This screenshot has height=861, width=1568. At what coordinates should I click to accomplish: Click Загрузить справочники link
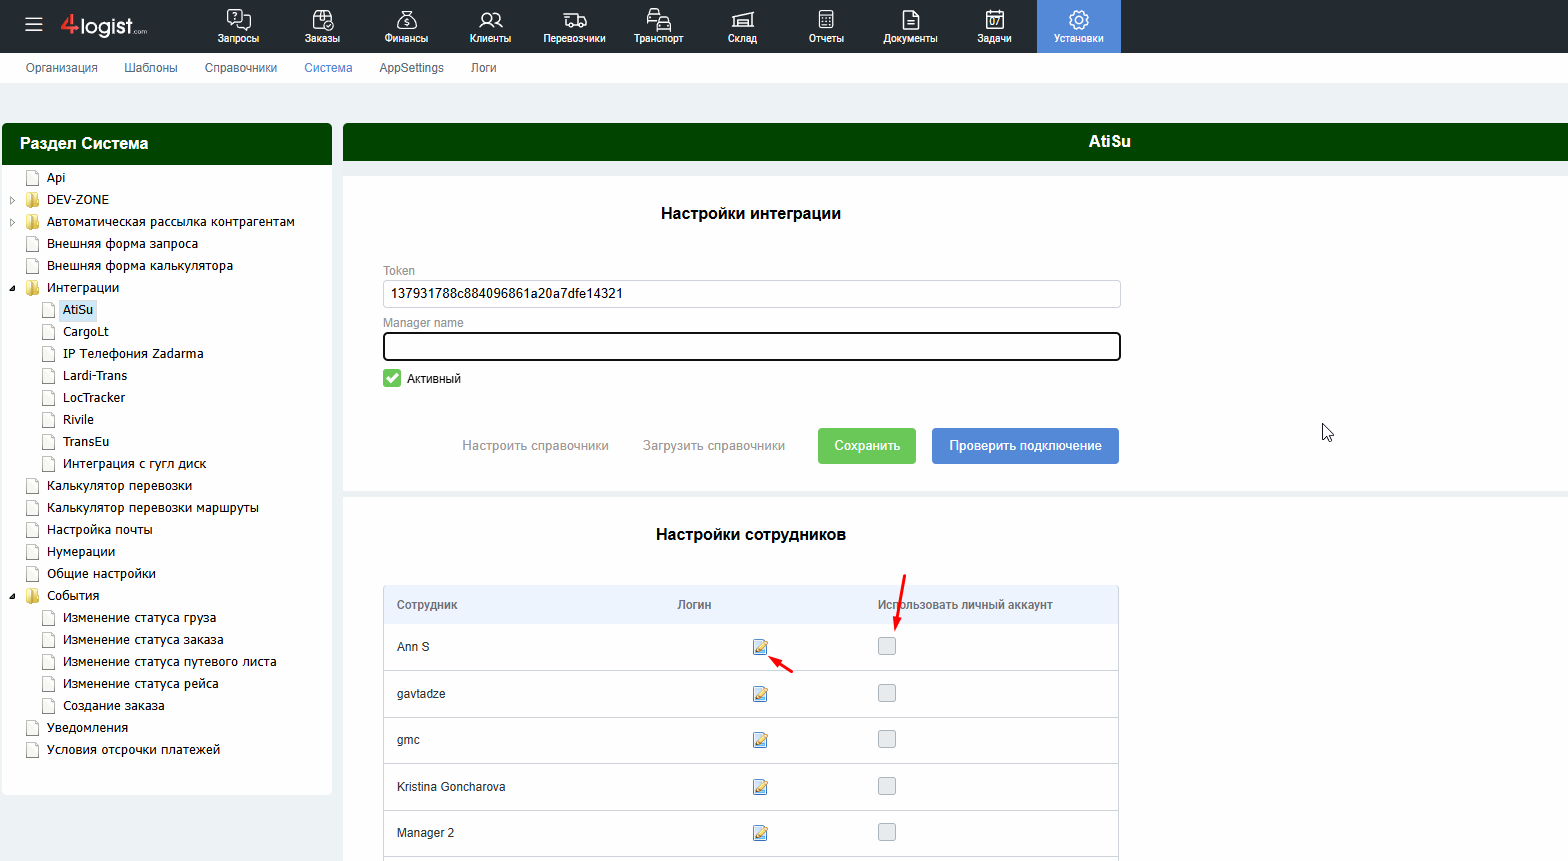[x=714, y=446]
